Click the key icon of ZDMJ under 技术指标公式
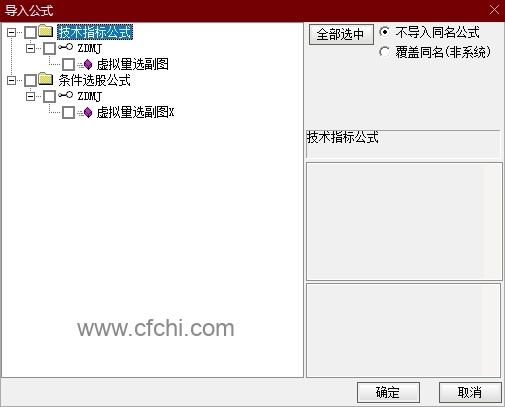Image resolution: width=505 pixels, height=407 pixels. click(65, 47)
